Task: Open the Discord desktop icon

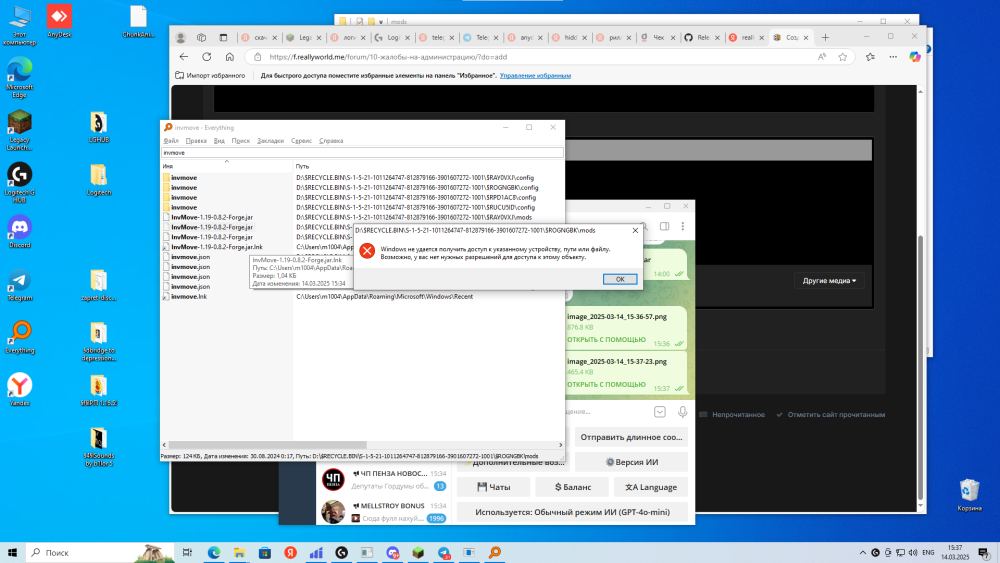Action: (x=20, y=232)
